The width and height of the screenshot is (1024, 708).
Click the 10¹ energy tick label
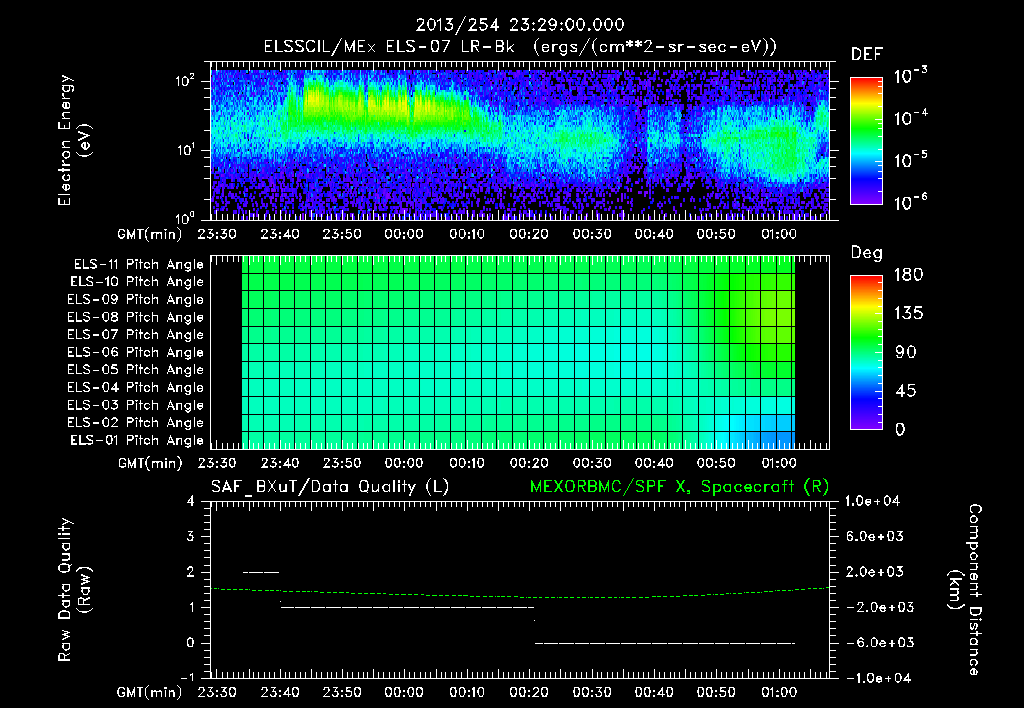[185, 150]
